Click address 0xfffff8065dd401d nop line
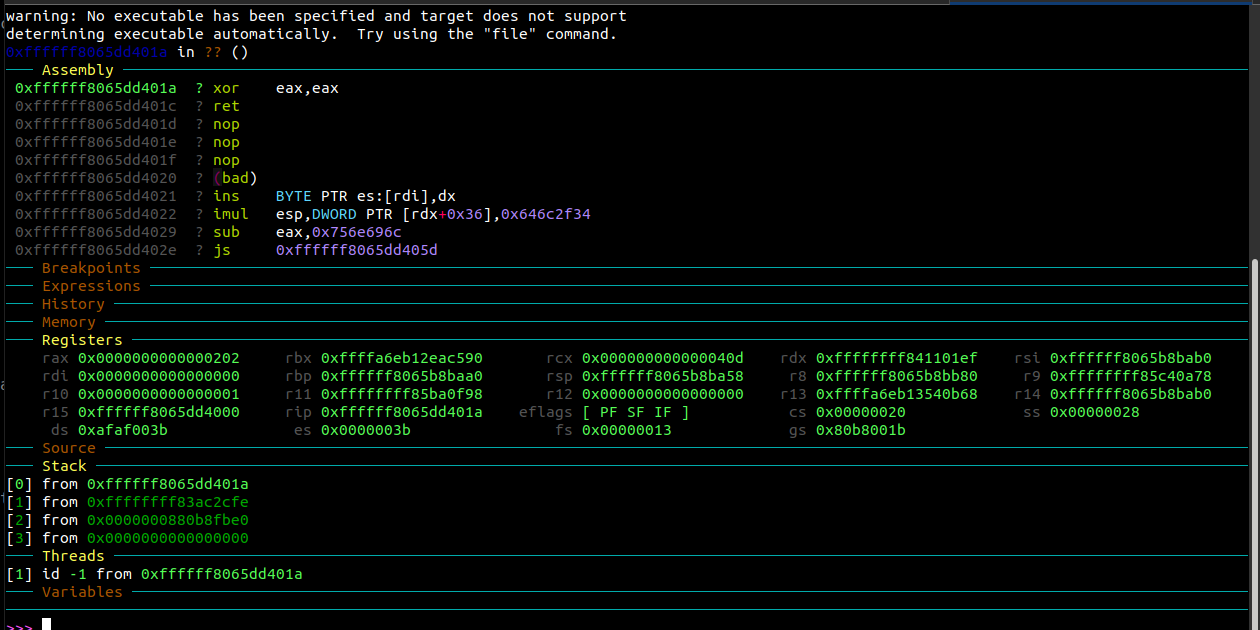Viewport: 1260px width, 630px height. 127,124
